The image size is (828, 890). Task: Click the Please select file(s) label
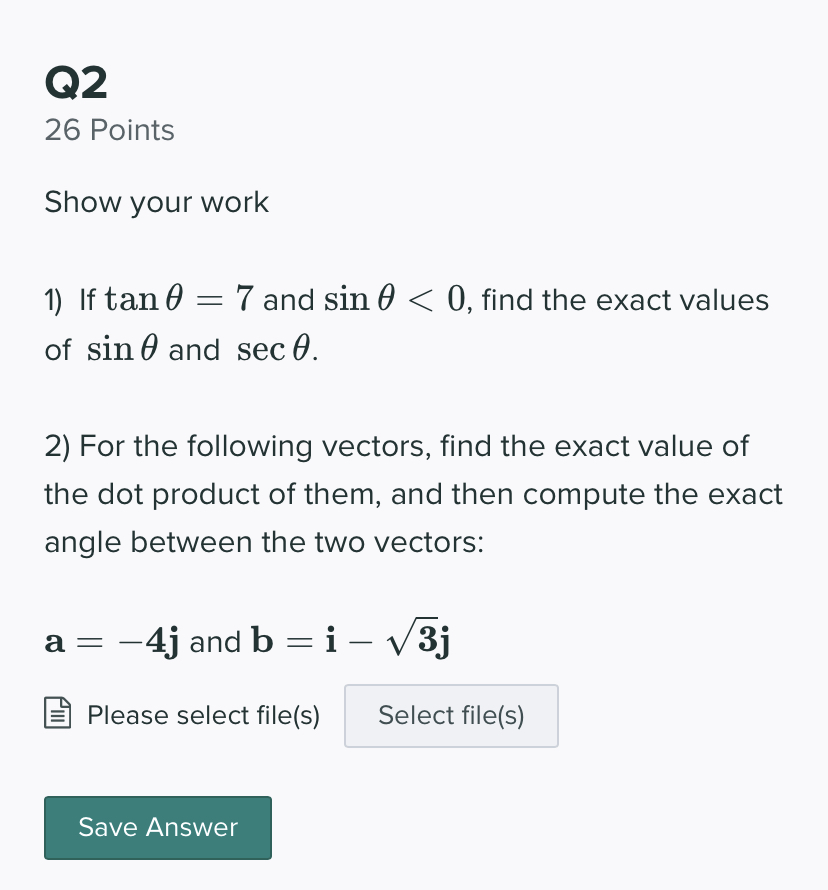tap(203, 715)
